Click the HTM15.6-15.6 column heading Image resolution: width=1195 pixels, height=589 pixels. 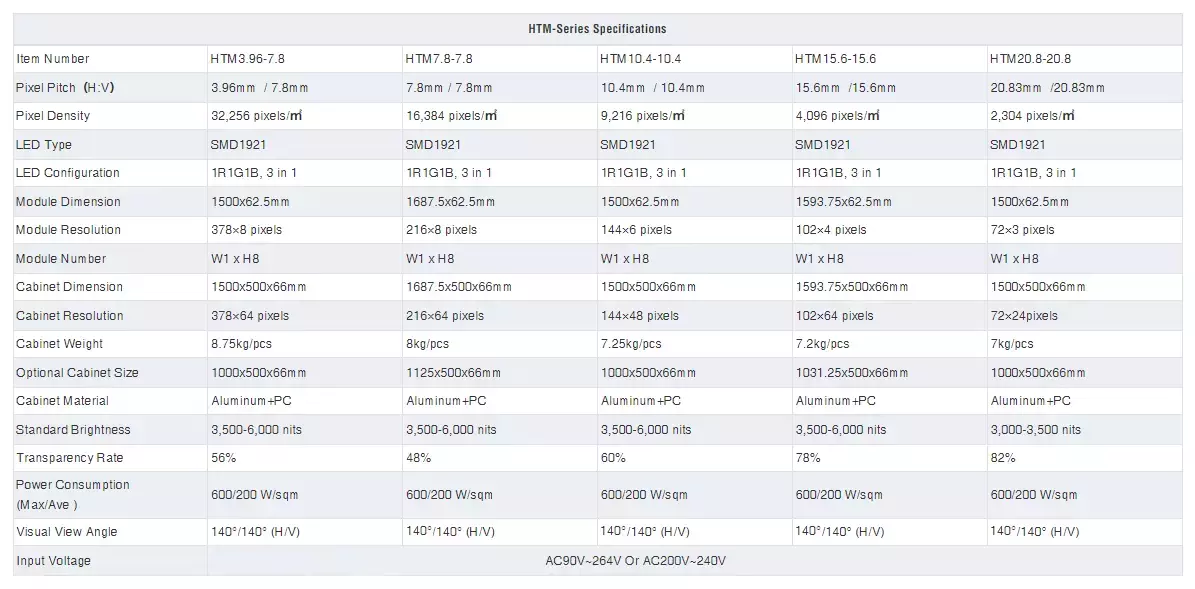(889, 59)
